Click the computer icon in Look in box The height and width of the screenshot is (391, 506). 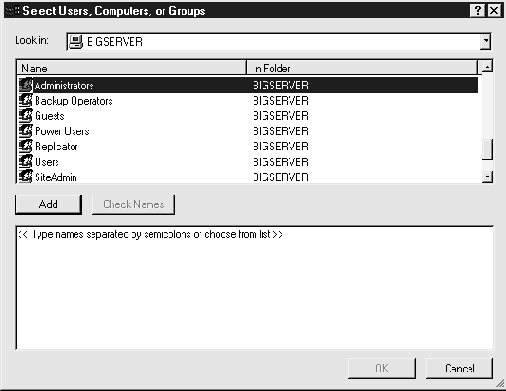click(76, 42)
